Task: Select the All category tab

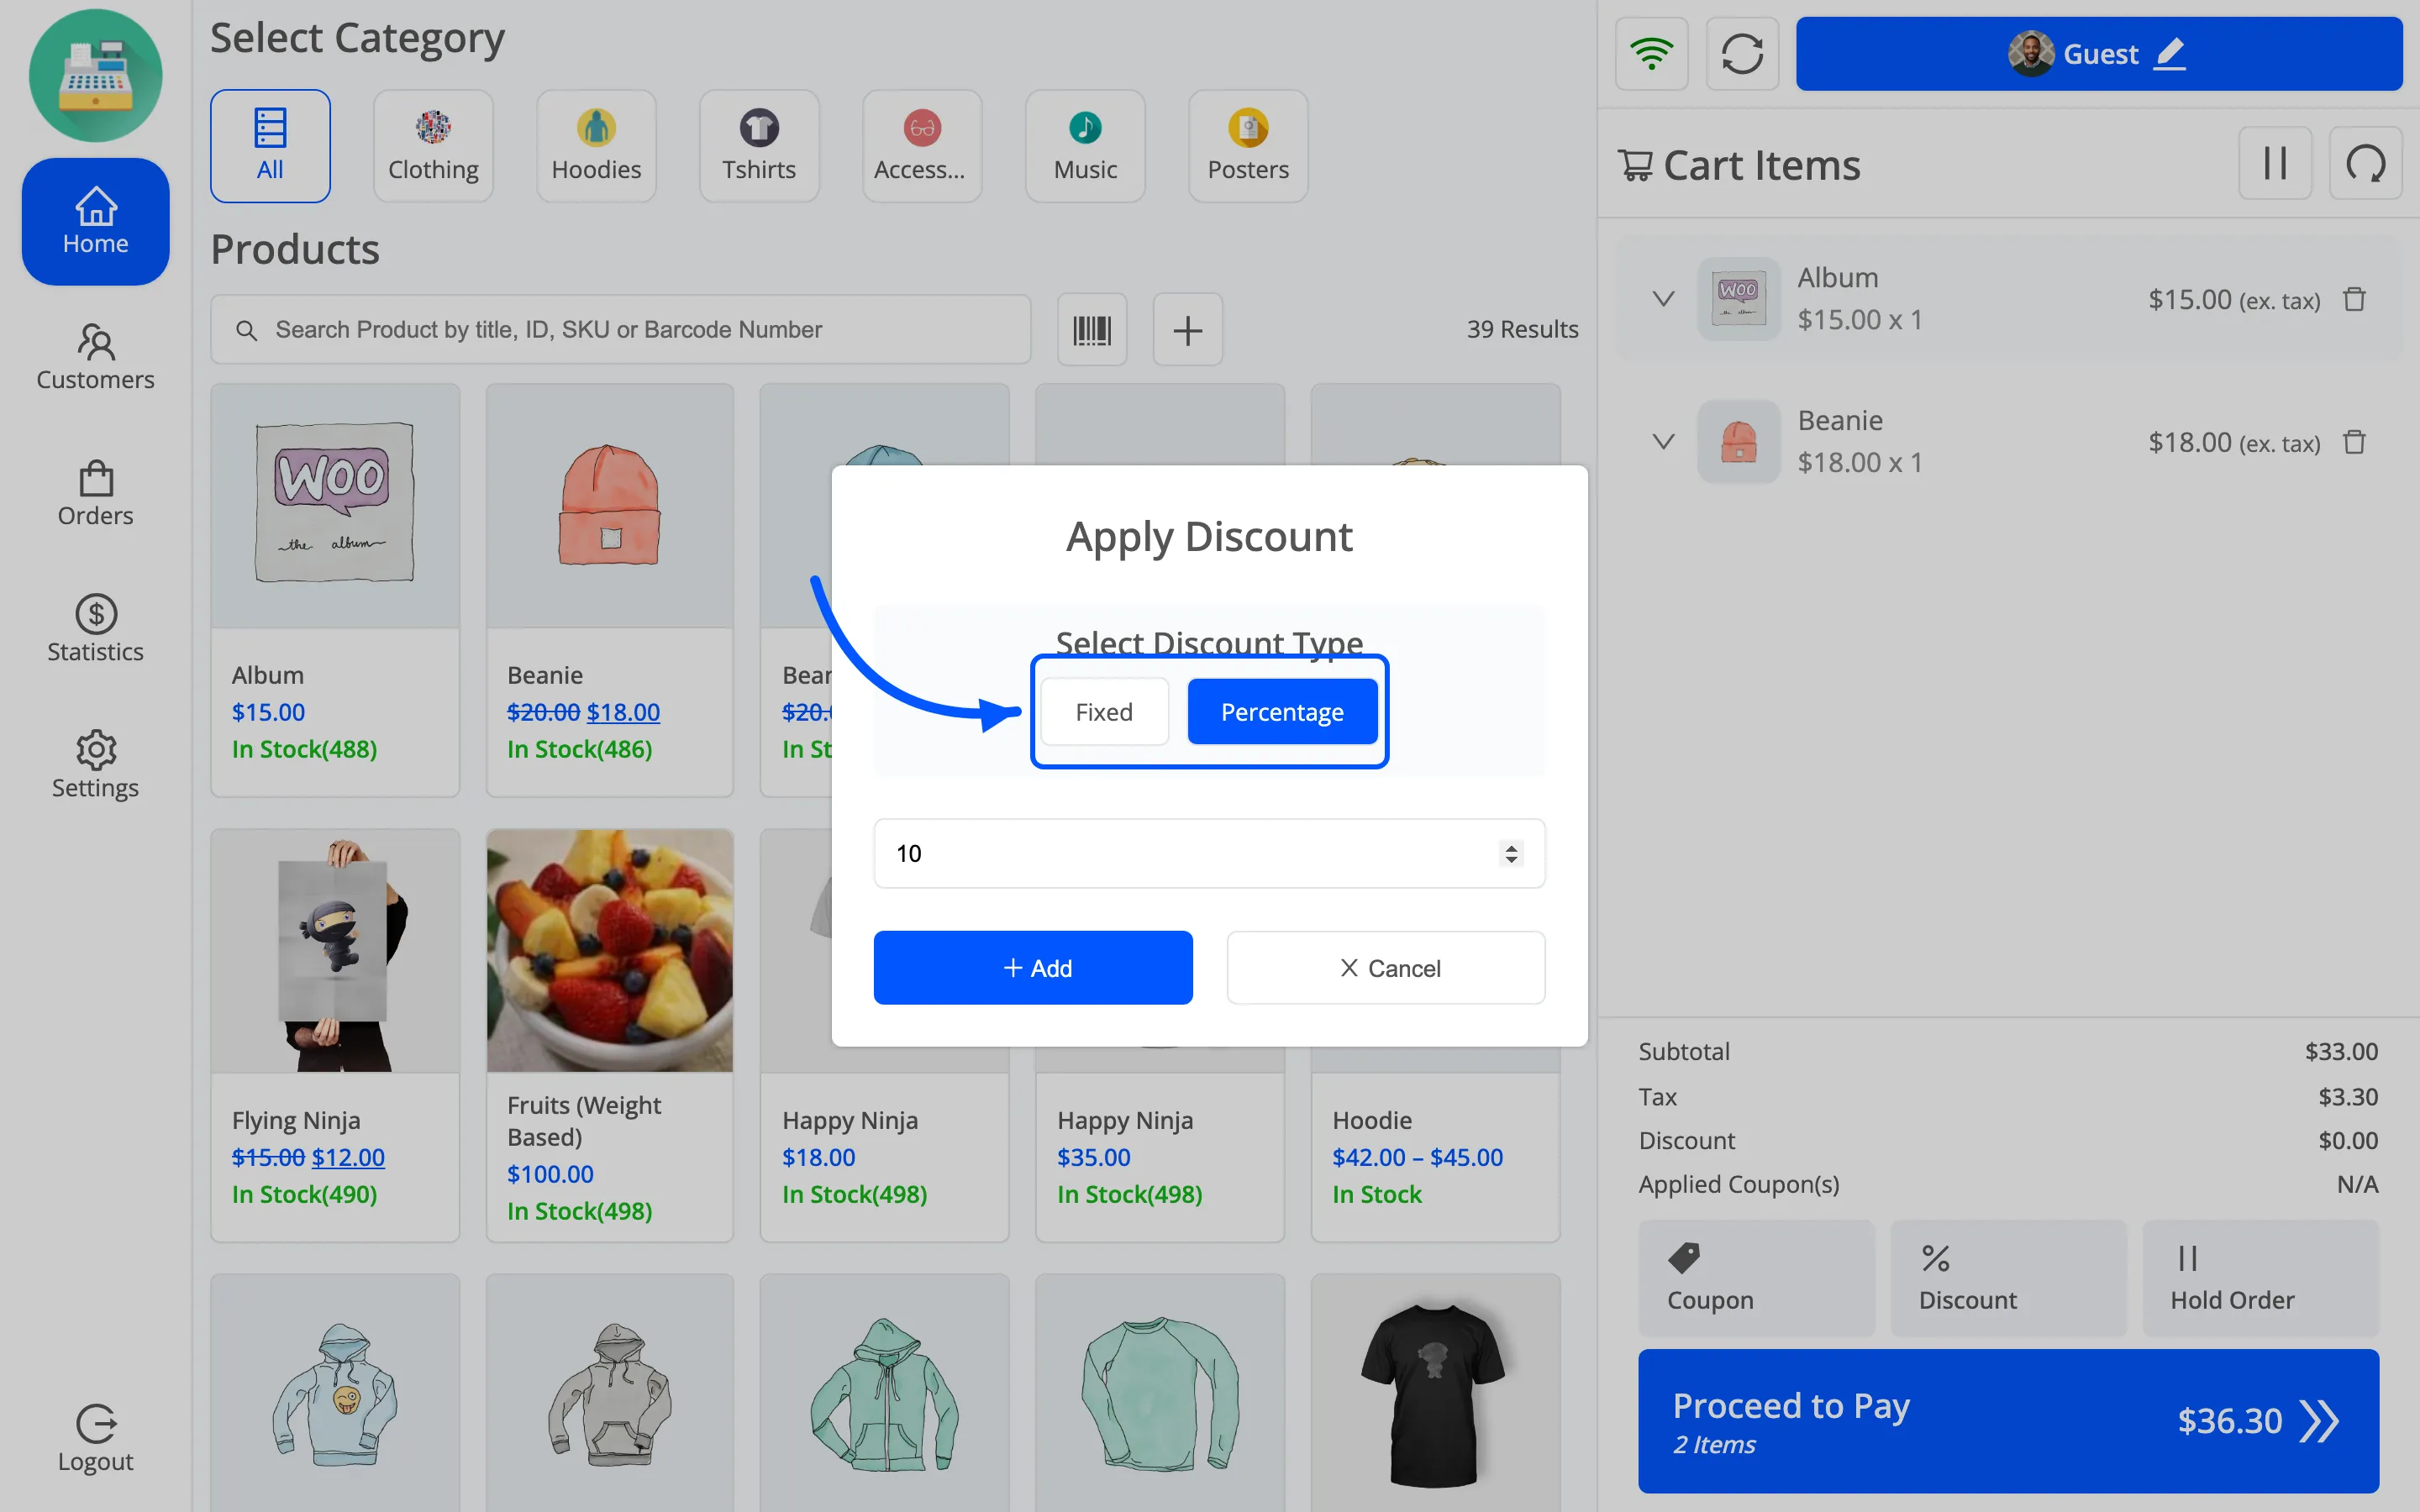Action: point(270,146)
